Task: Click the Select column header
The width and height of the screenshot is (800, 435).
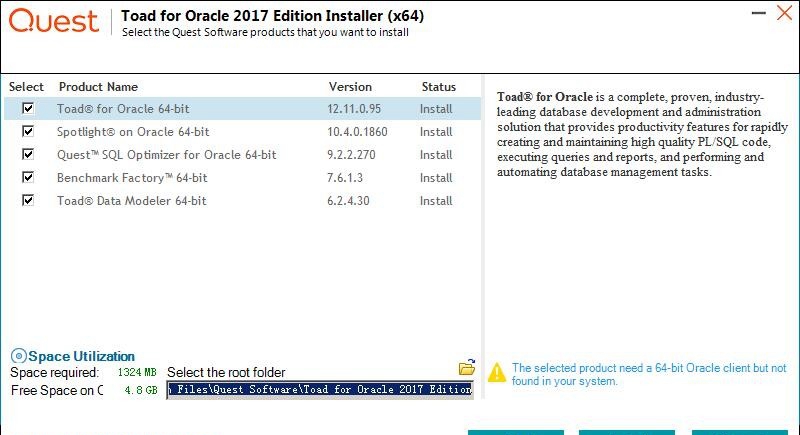Action: 27,87
